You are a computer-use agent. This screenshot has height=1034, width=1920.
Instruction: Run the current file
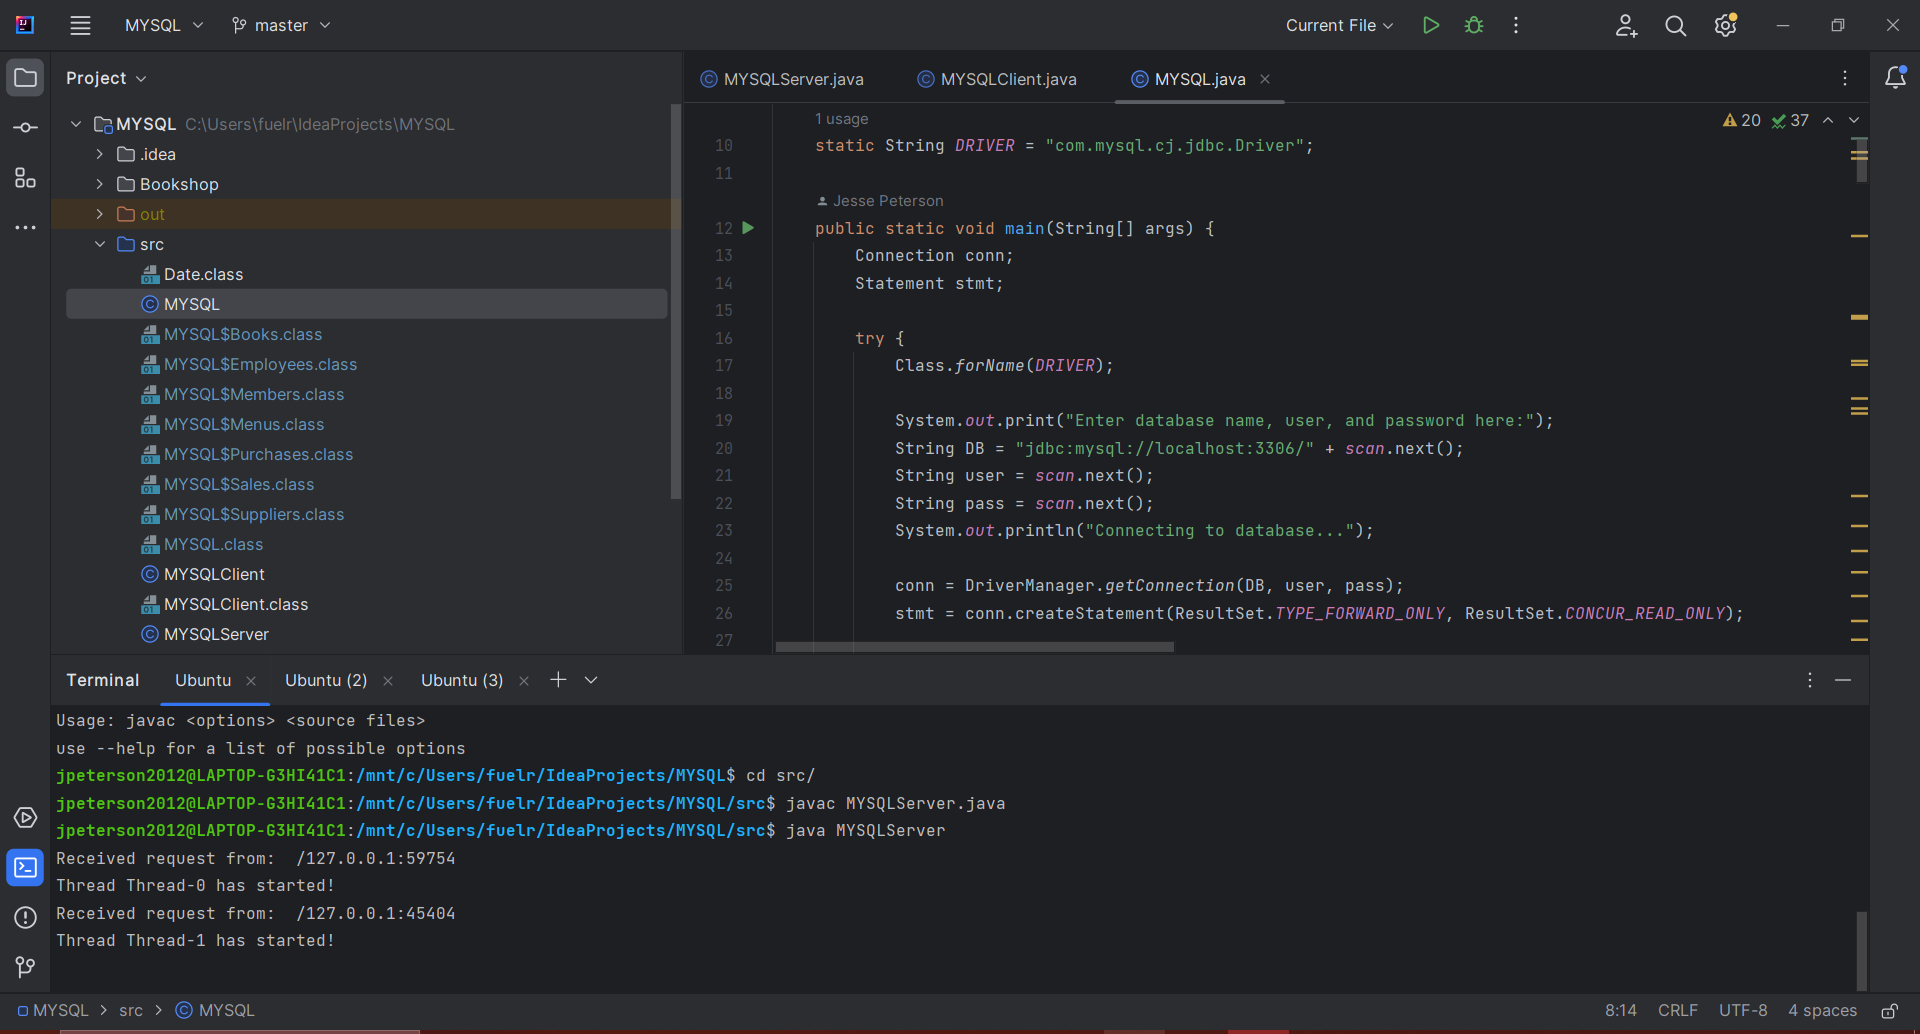1431,26
